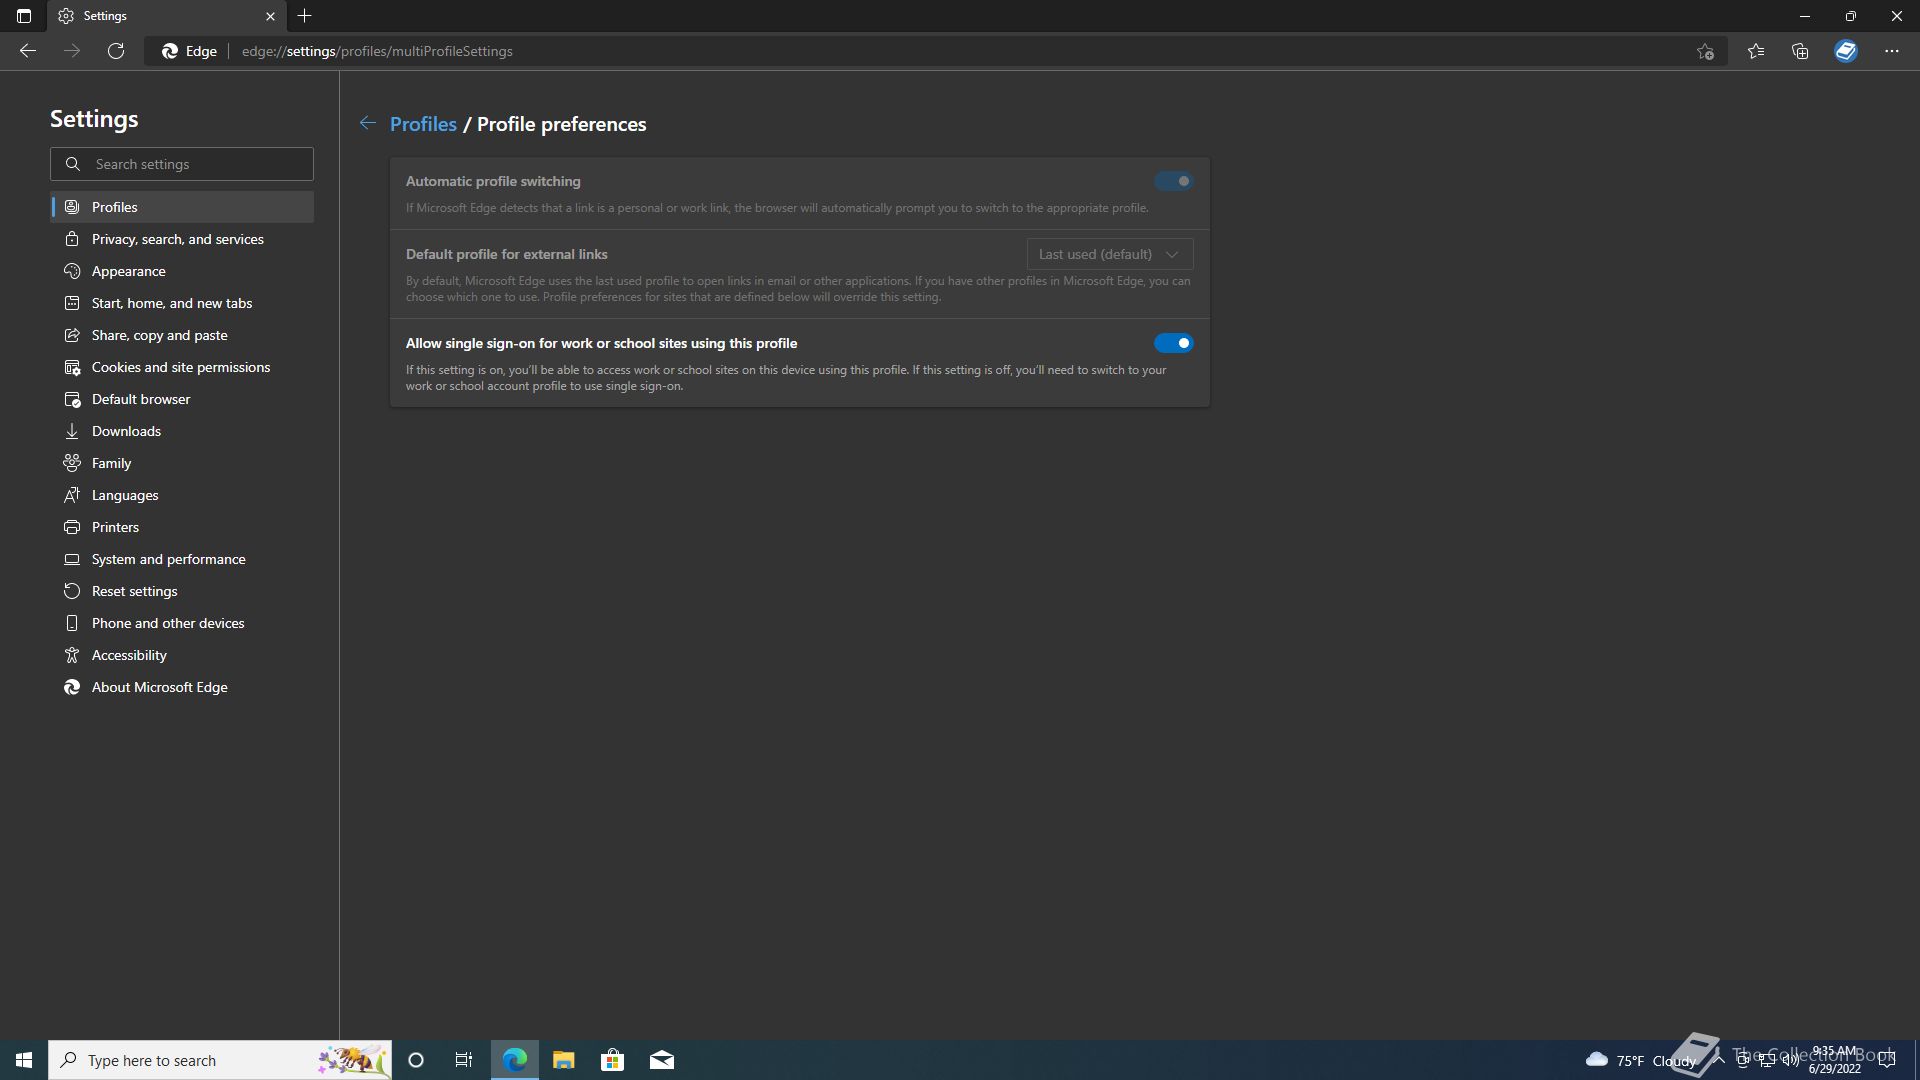1920x1080 pixels.
Task: Open Cookies and site permissions
Action: (x=183, y=367)
